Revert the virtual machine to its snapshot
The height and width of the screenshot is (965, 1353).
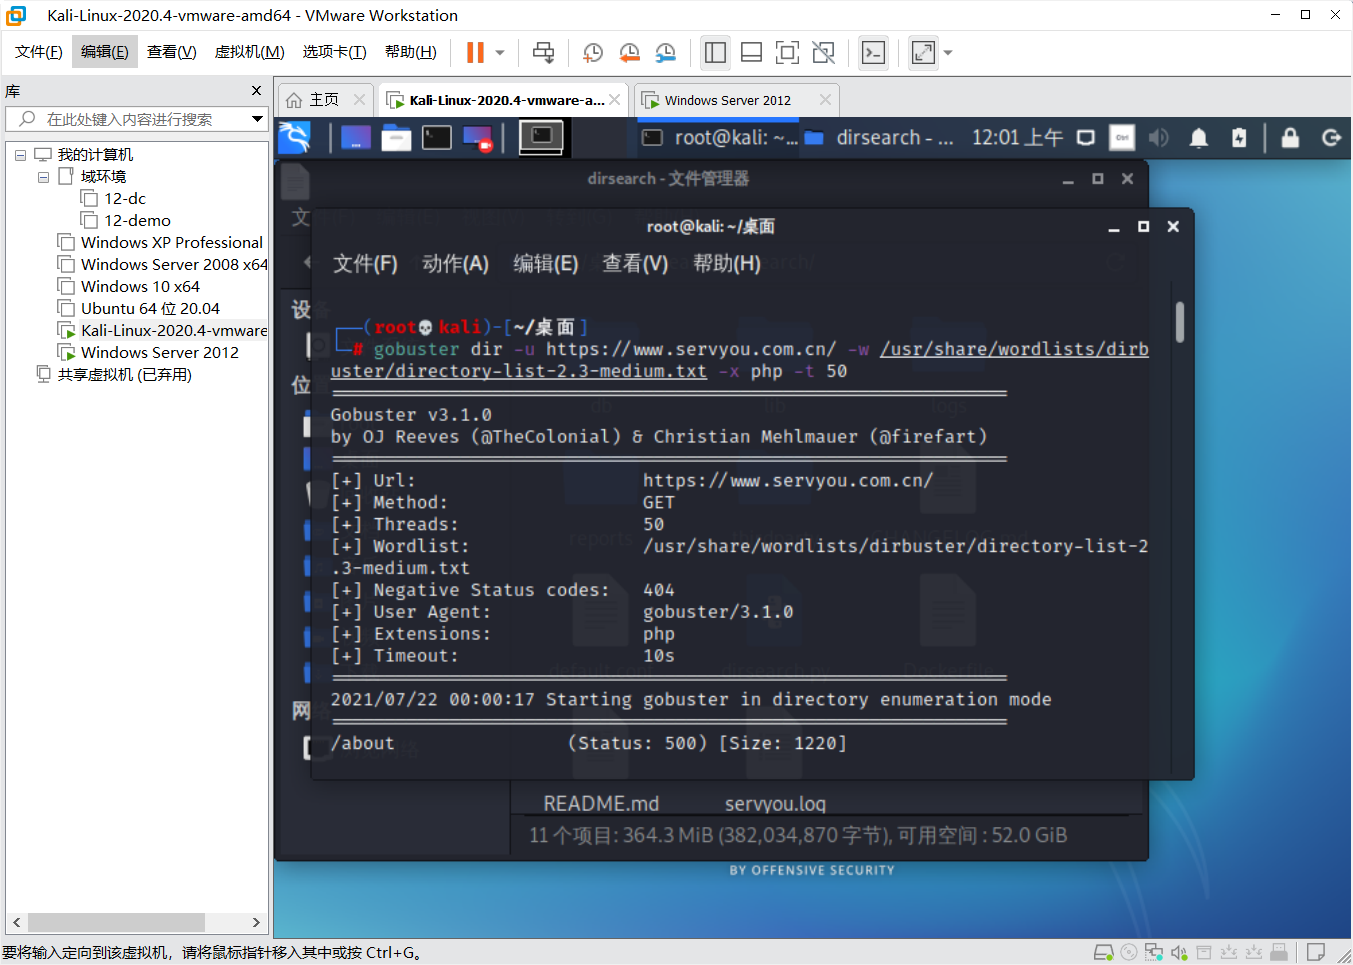pyautogui.click(x=629, y=52)
